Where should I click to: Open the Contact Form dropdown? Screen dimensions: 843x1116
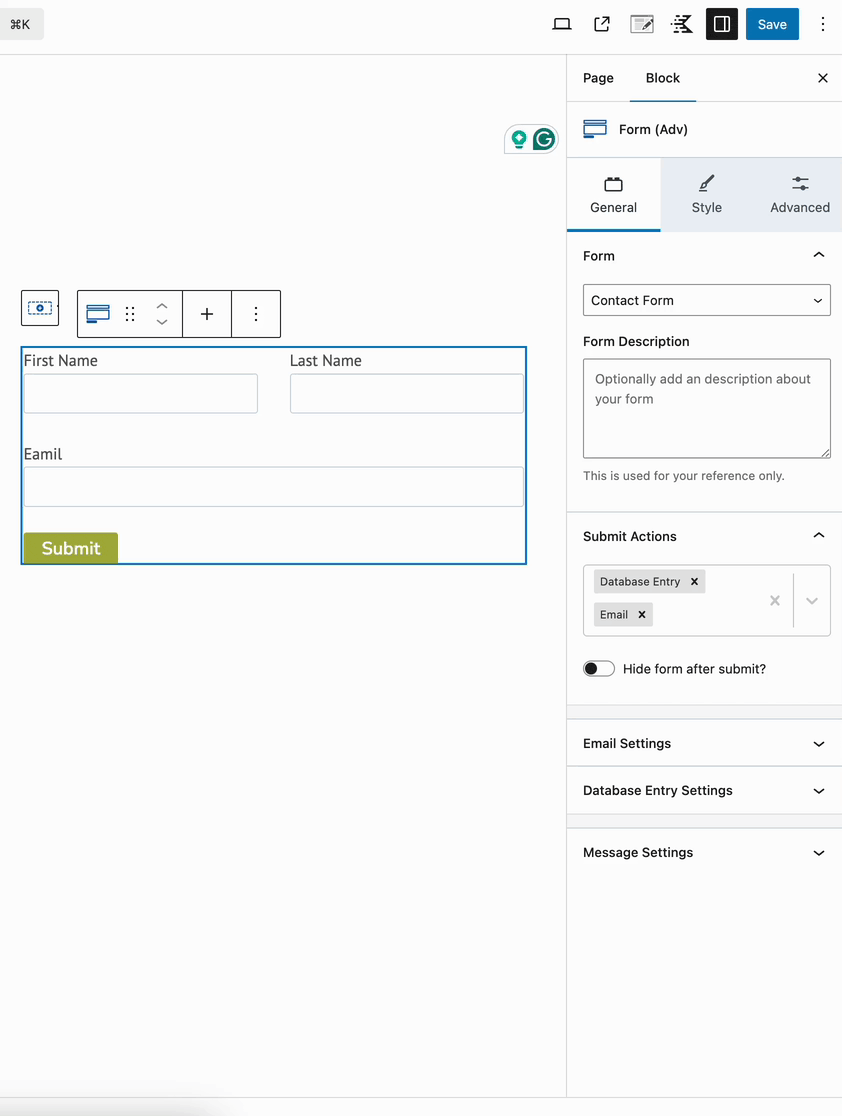[706, 300]
